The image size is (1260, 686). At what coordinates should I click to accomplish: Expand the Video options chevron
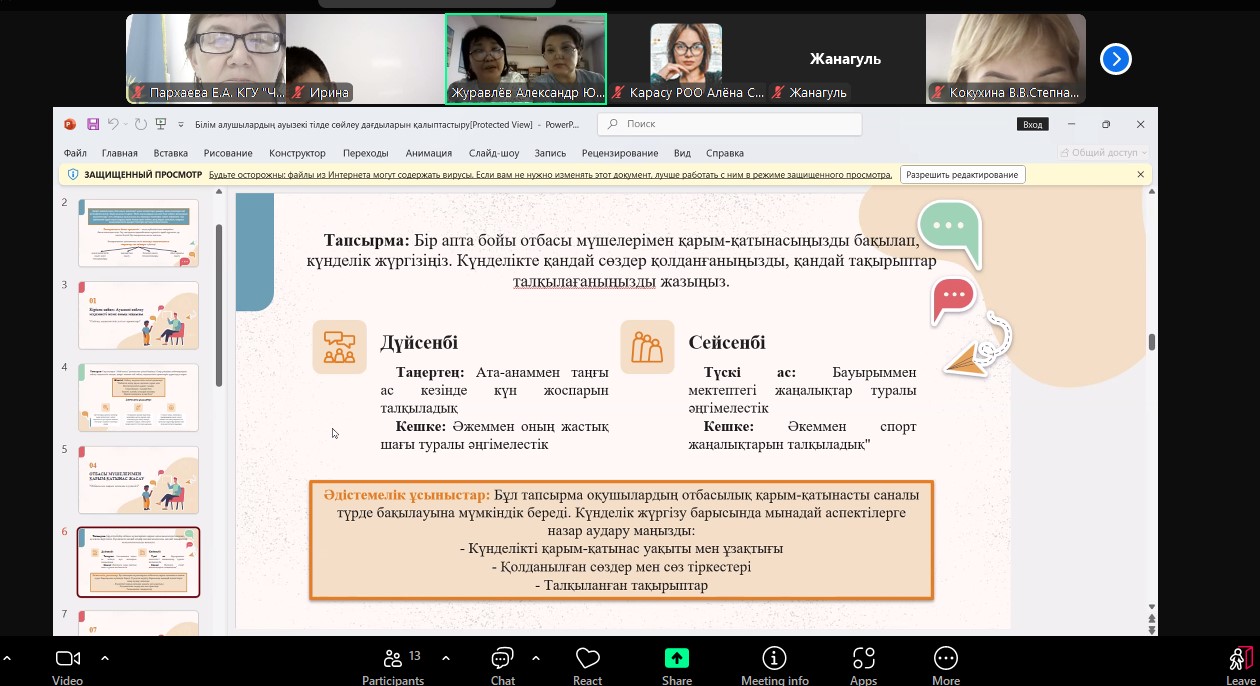[x=105, y=658]
